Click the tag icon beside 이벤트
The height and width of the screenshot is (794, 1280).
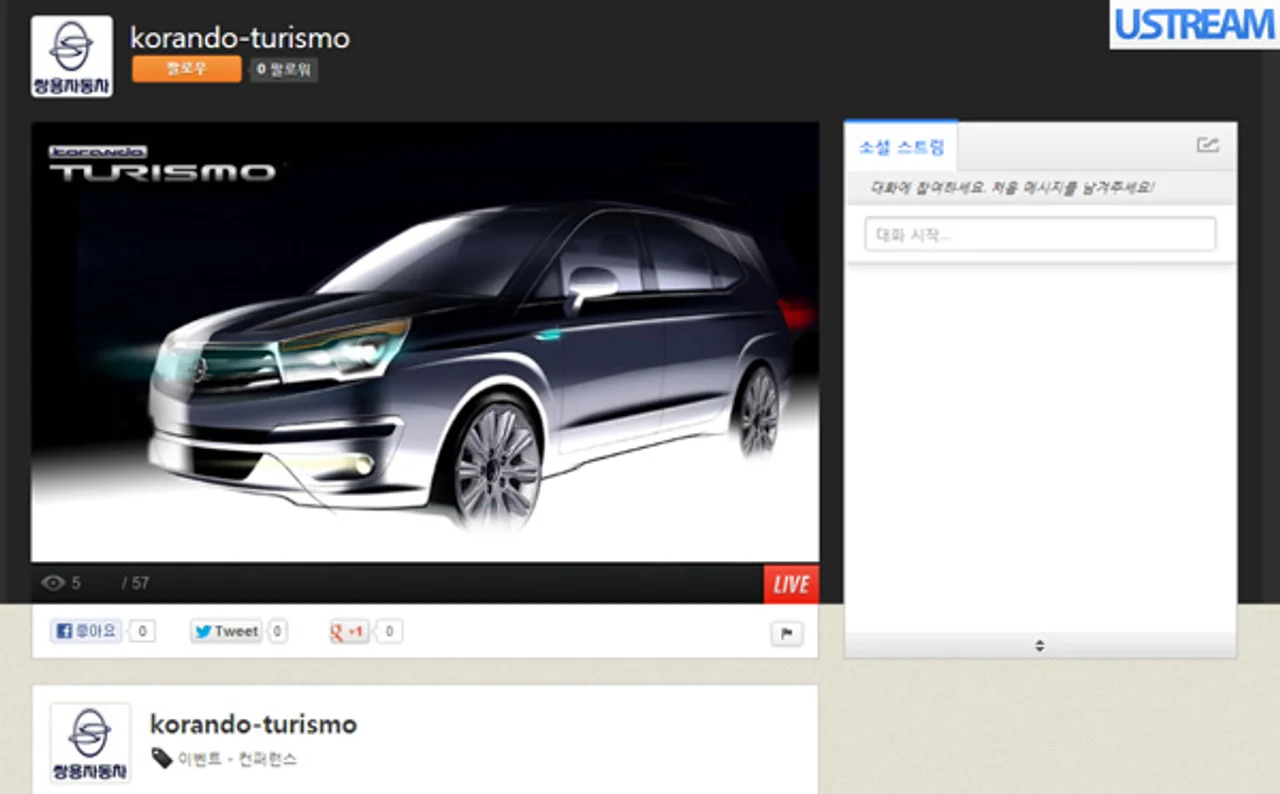162,759
